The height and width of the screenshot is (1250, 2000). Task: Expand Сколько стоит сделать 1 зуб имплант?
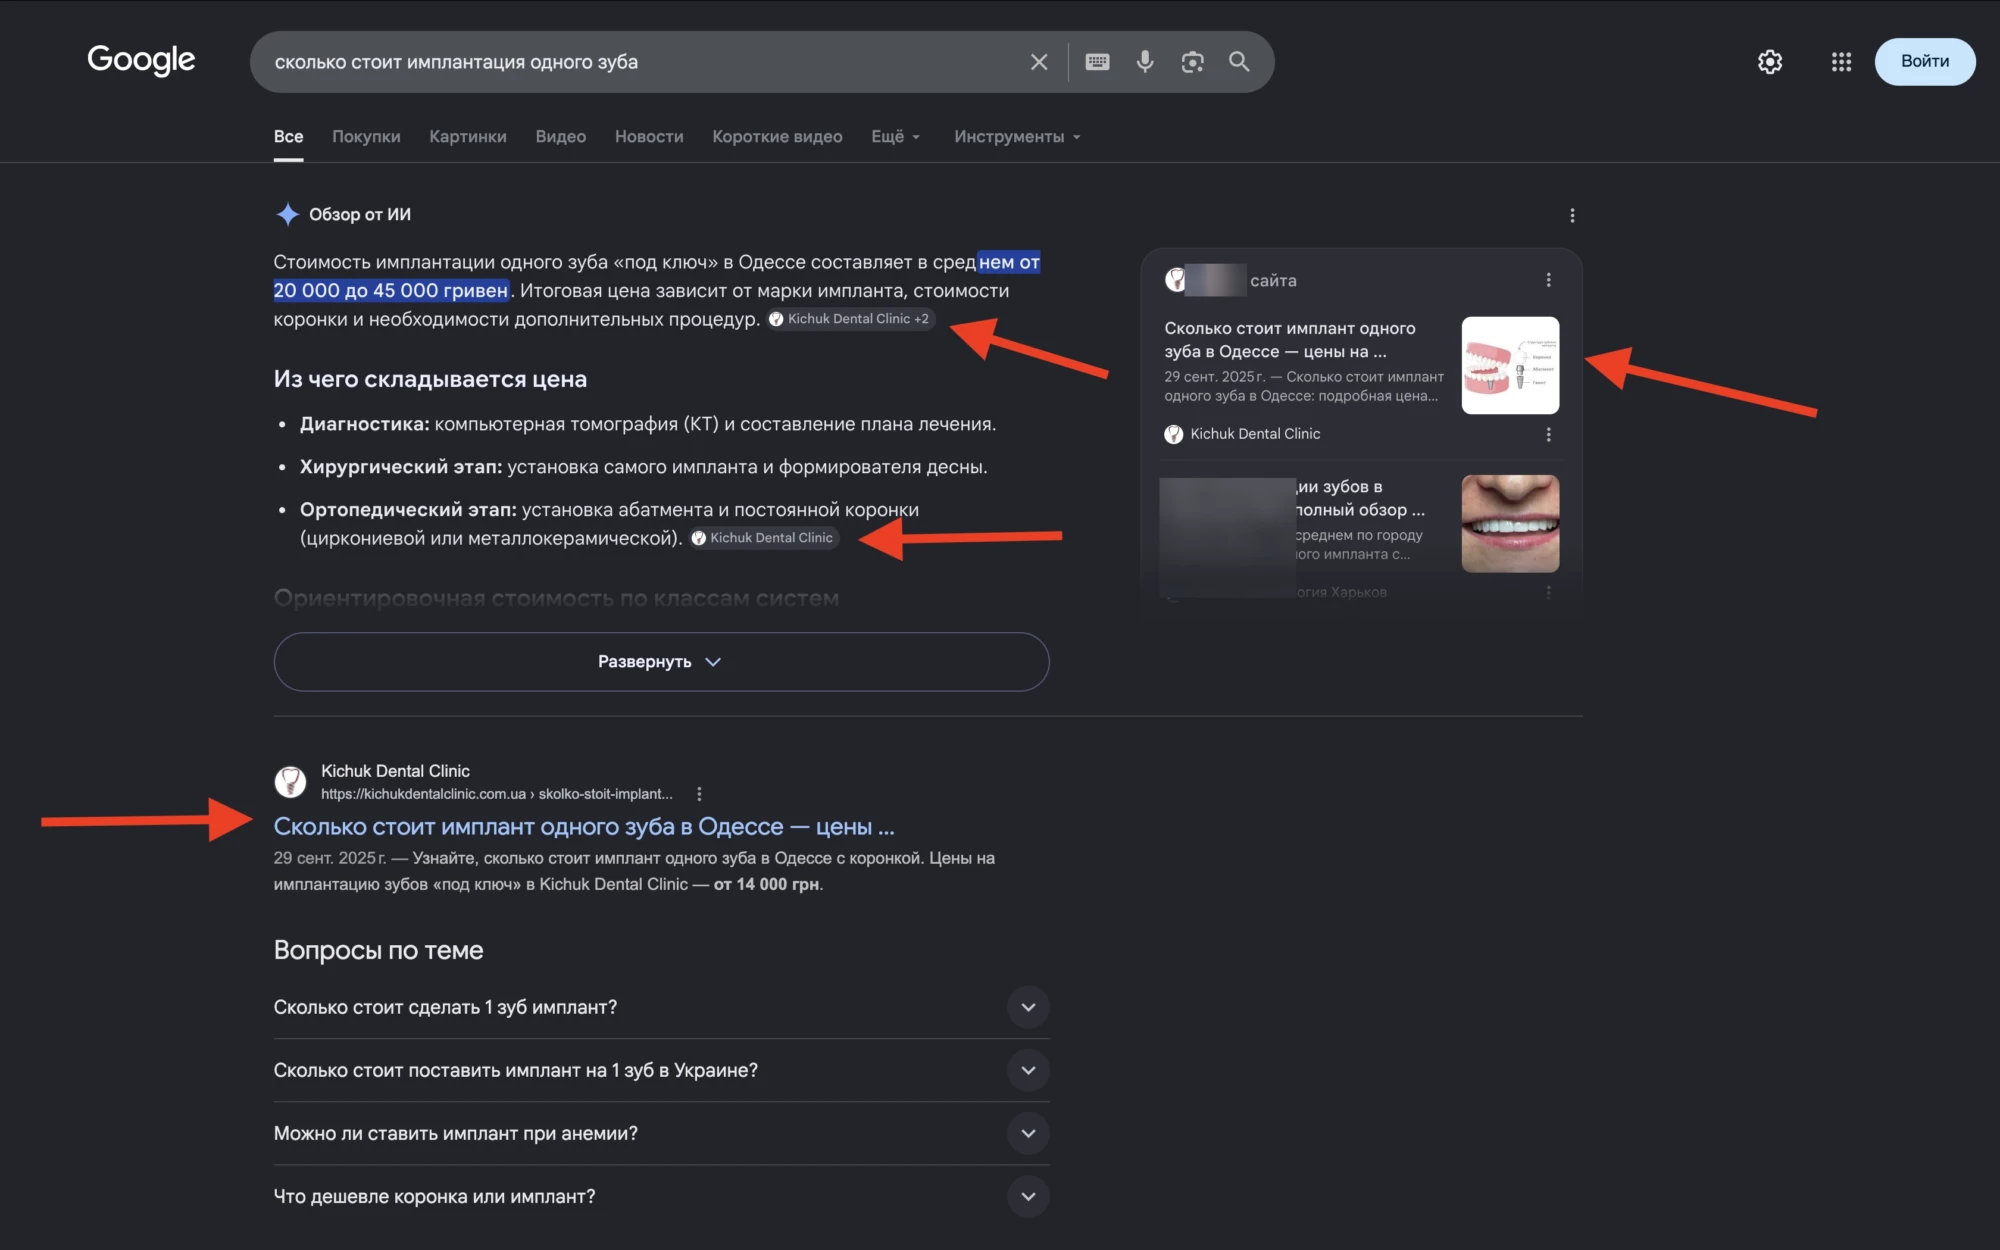coord(661,1007)
